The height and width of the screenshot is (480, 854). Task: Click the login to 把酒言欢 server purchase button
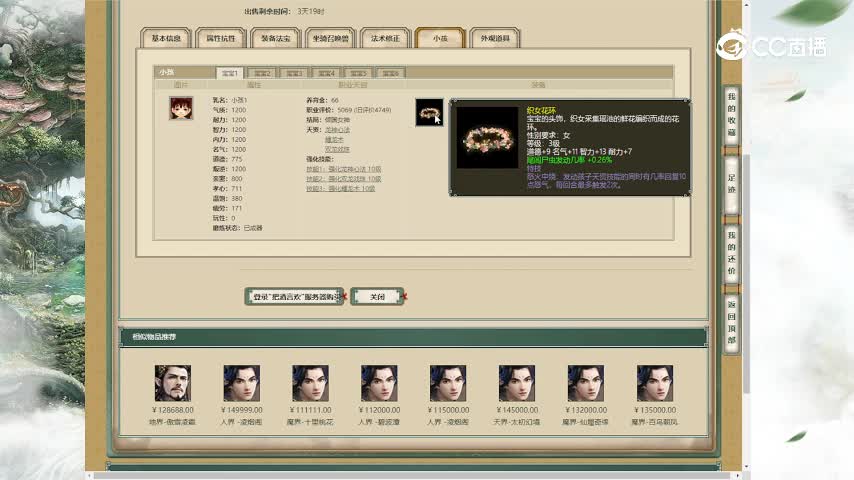294,296
